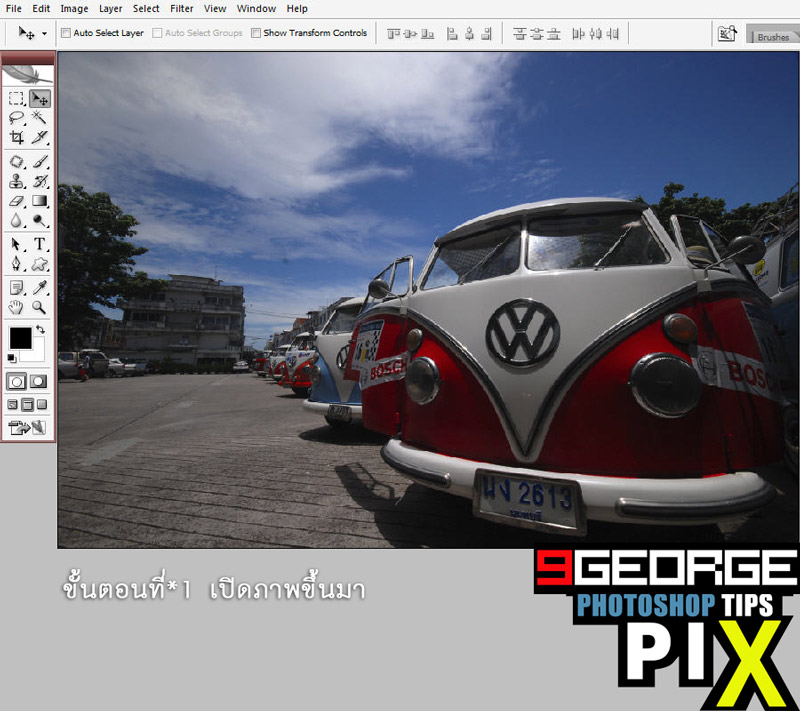Select the Slice tool

pyautogui.click(x=39, y=137)
